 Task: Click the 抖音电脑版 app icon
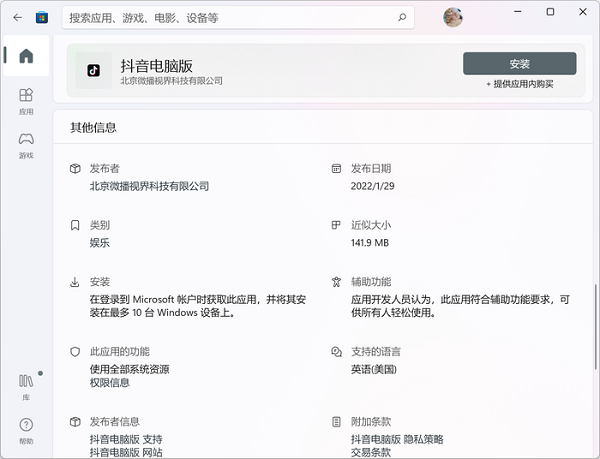93,70
